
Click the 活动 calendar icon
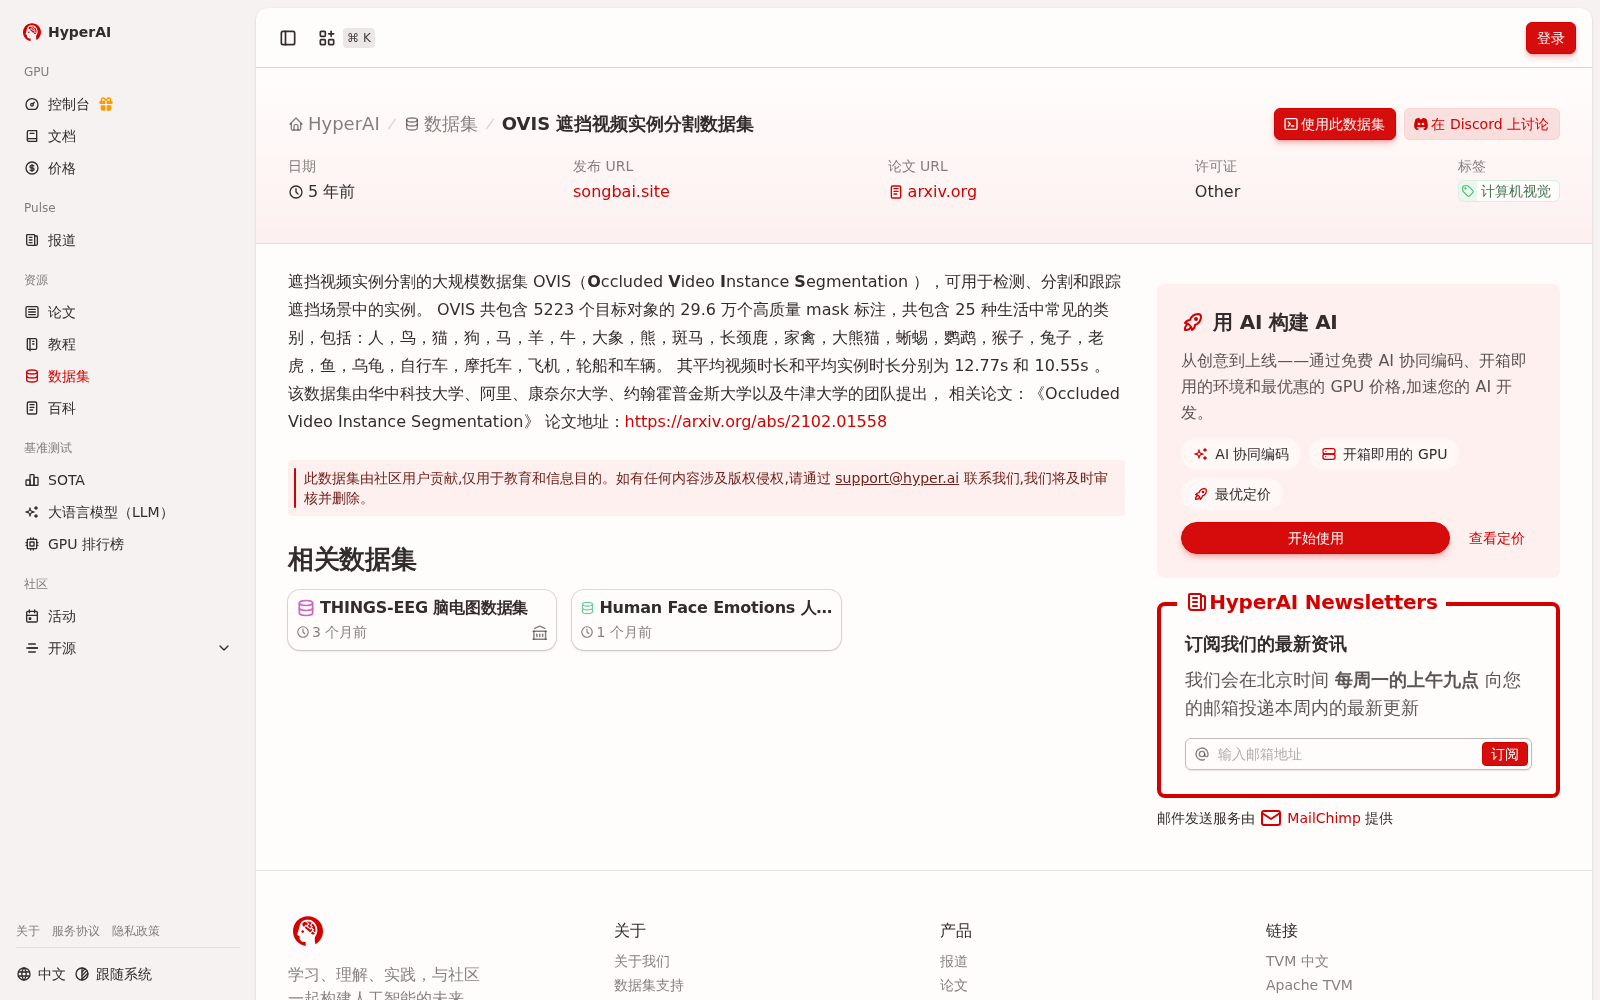click(x=32, y=616)
